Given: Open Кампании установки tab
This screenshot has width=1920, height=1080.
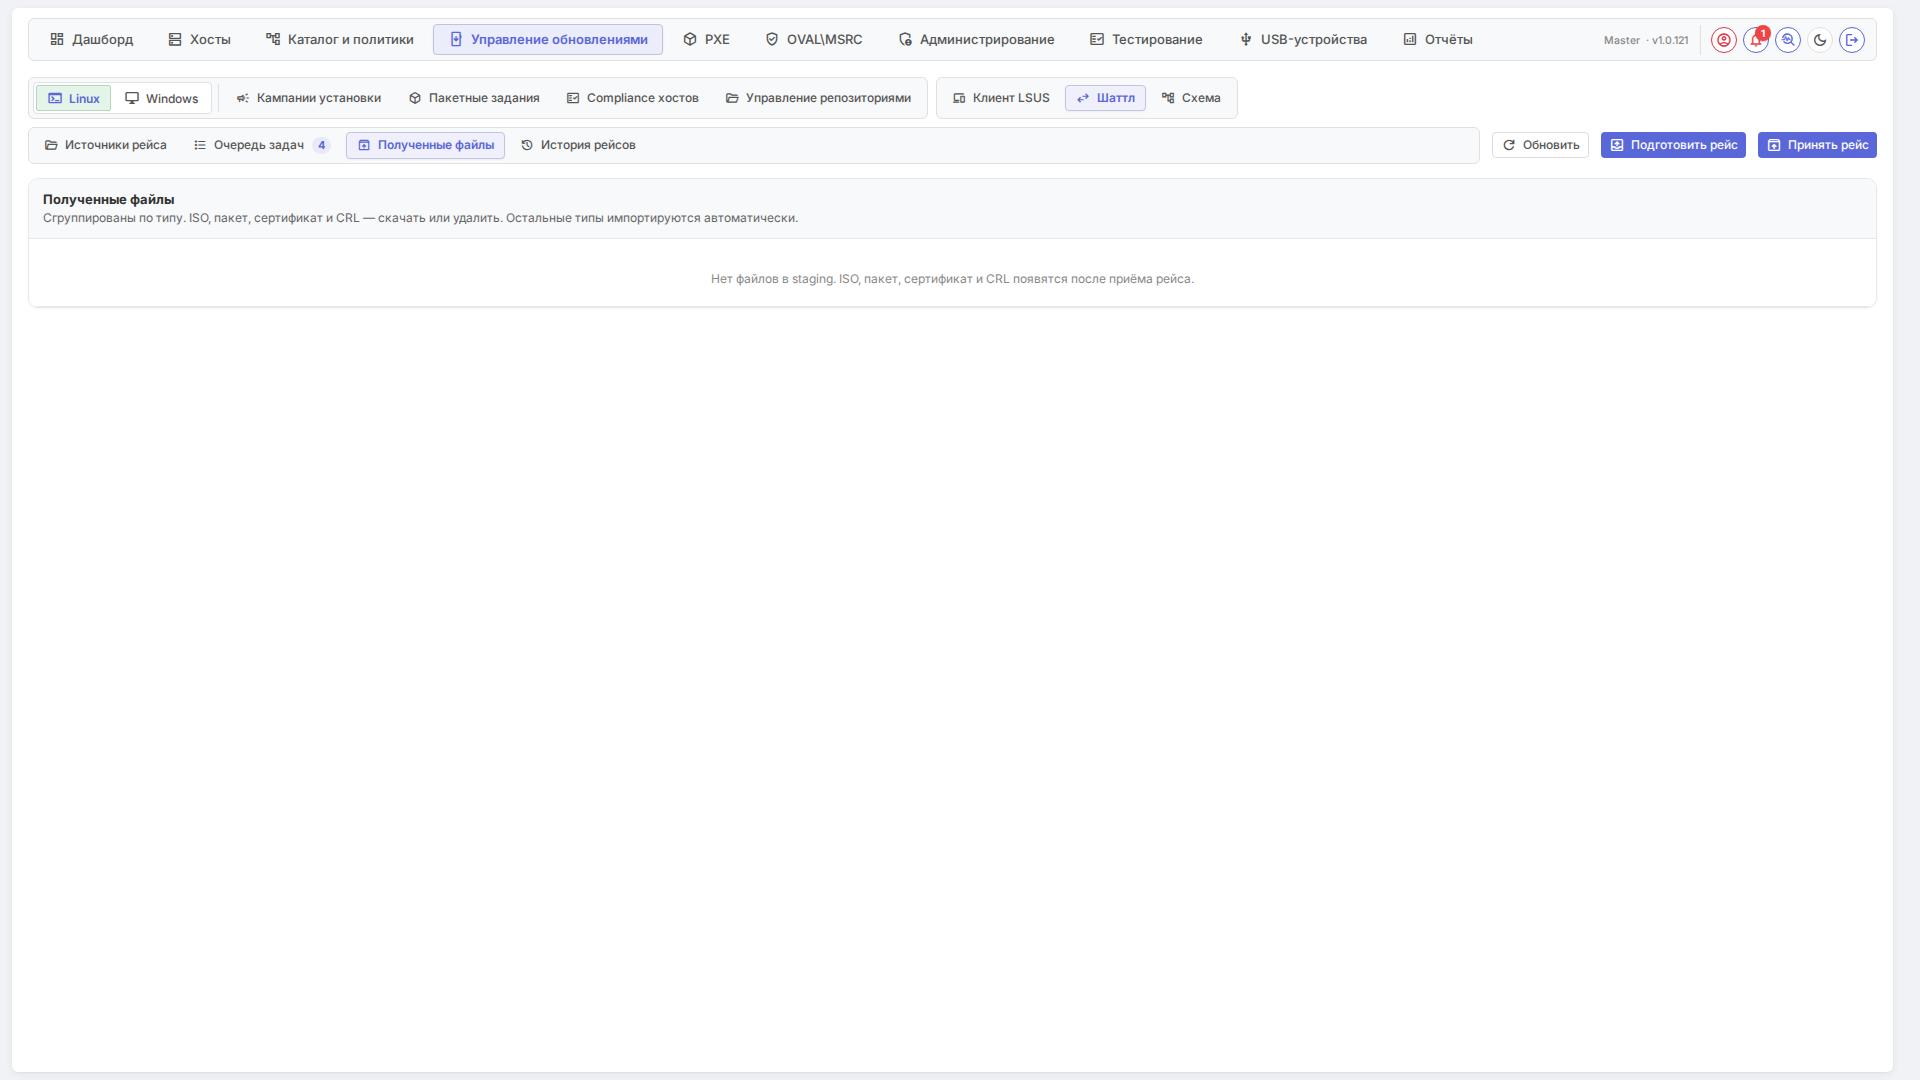Looking at the screenshot, I should [x=308, y=98].
